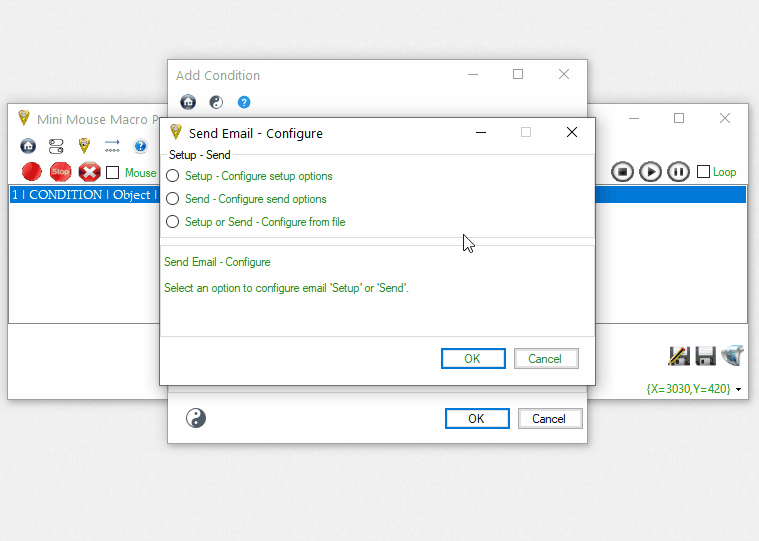Cancel the Send Email Configure dialog

(x=545, y=358)
